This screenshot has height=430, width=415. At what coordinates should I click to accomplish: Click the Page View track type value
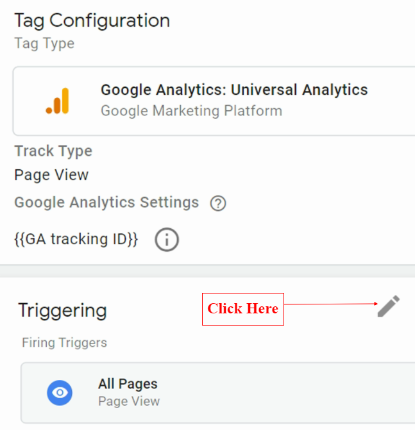51,175
